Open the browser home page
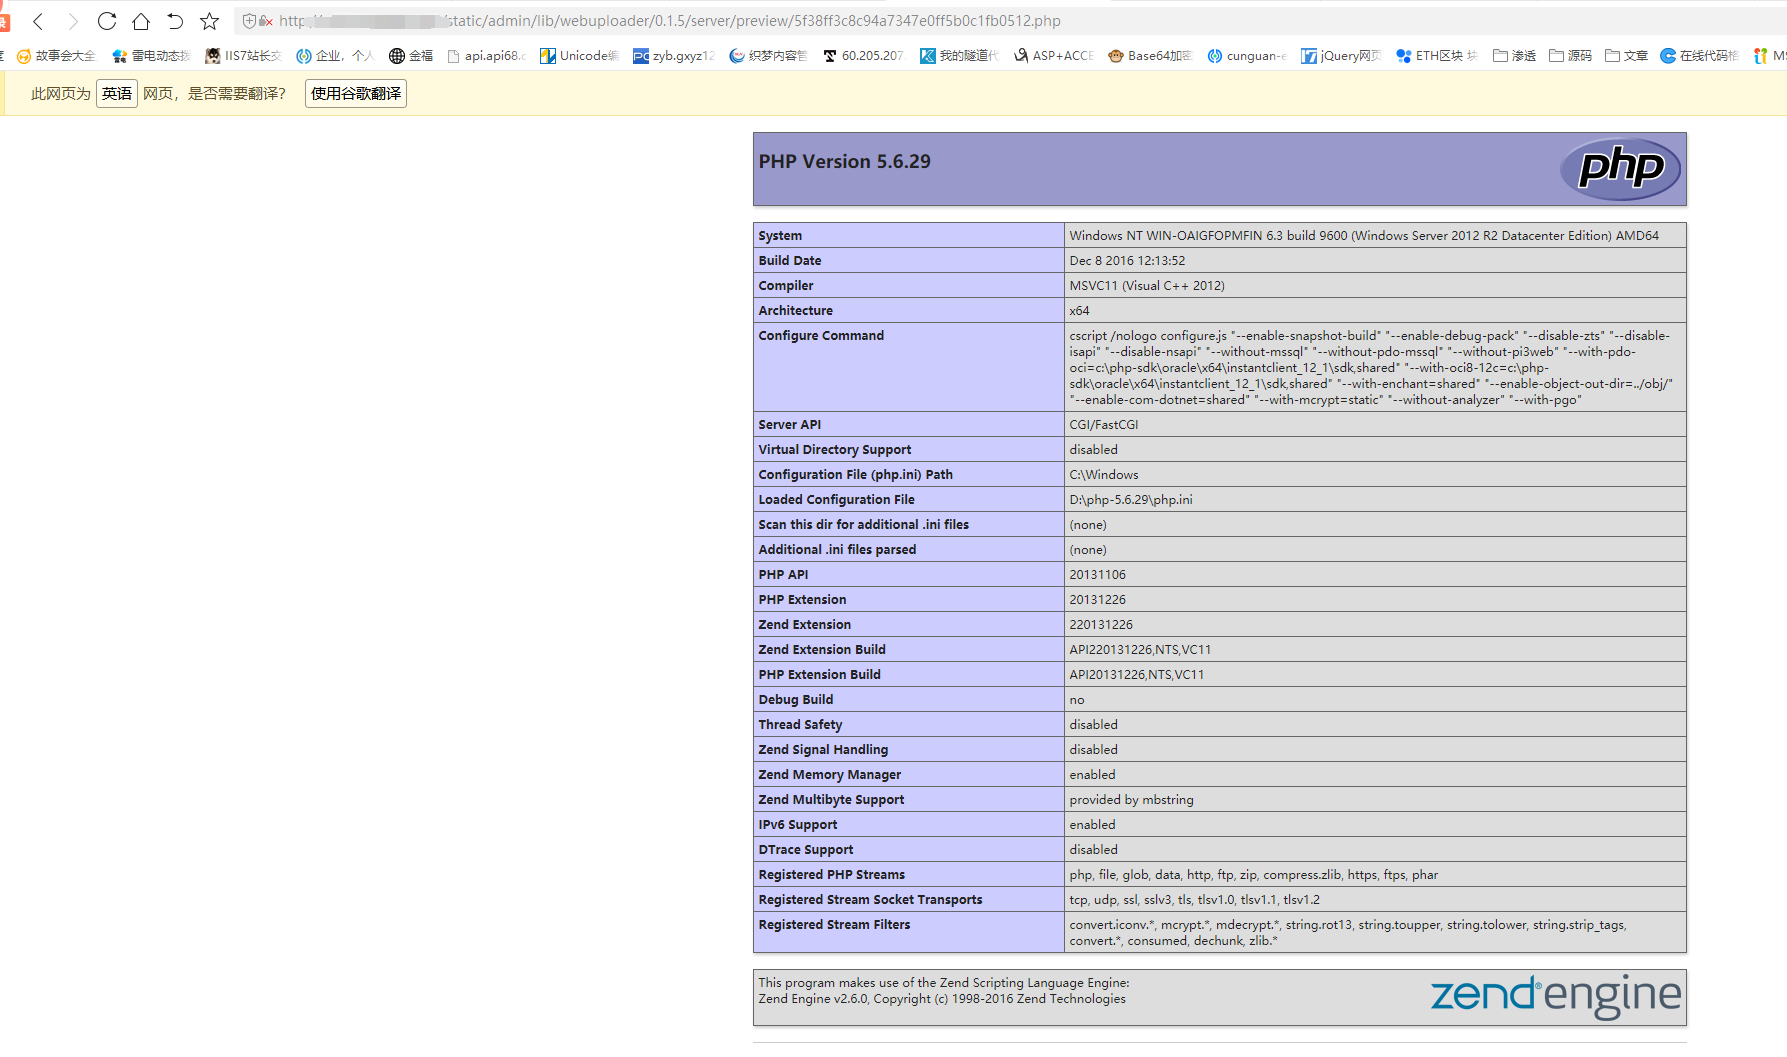This screenshot has width=1787, height=1057. (x=141, y=21)
